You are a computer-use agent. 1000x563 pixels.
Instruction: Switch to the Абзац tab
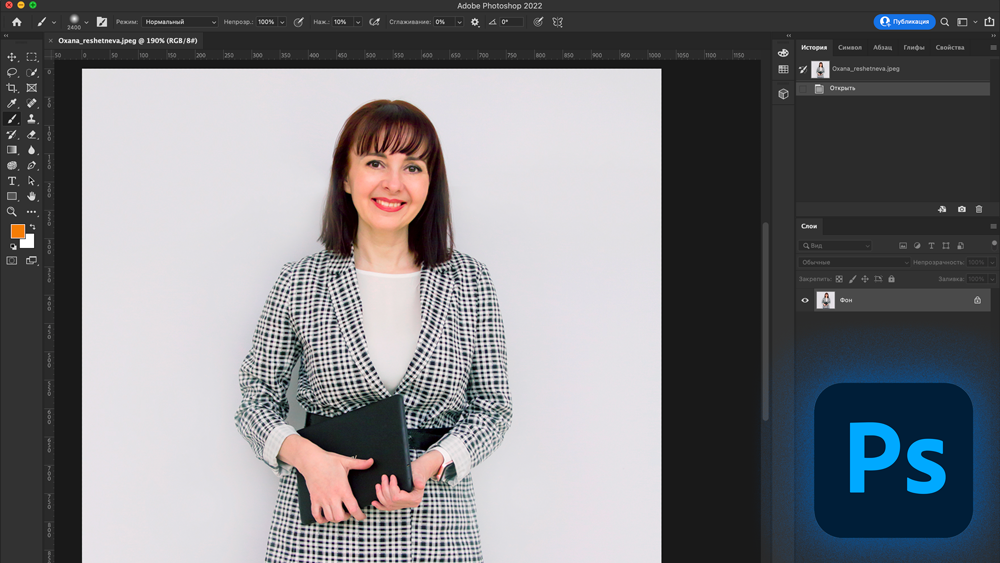[882, 48]
